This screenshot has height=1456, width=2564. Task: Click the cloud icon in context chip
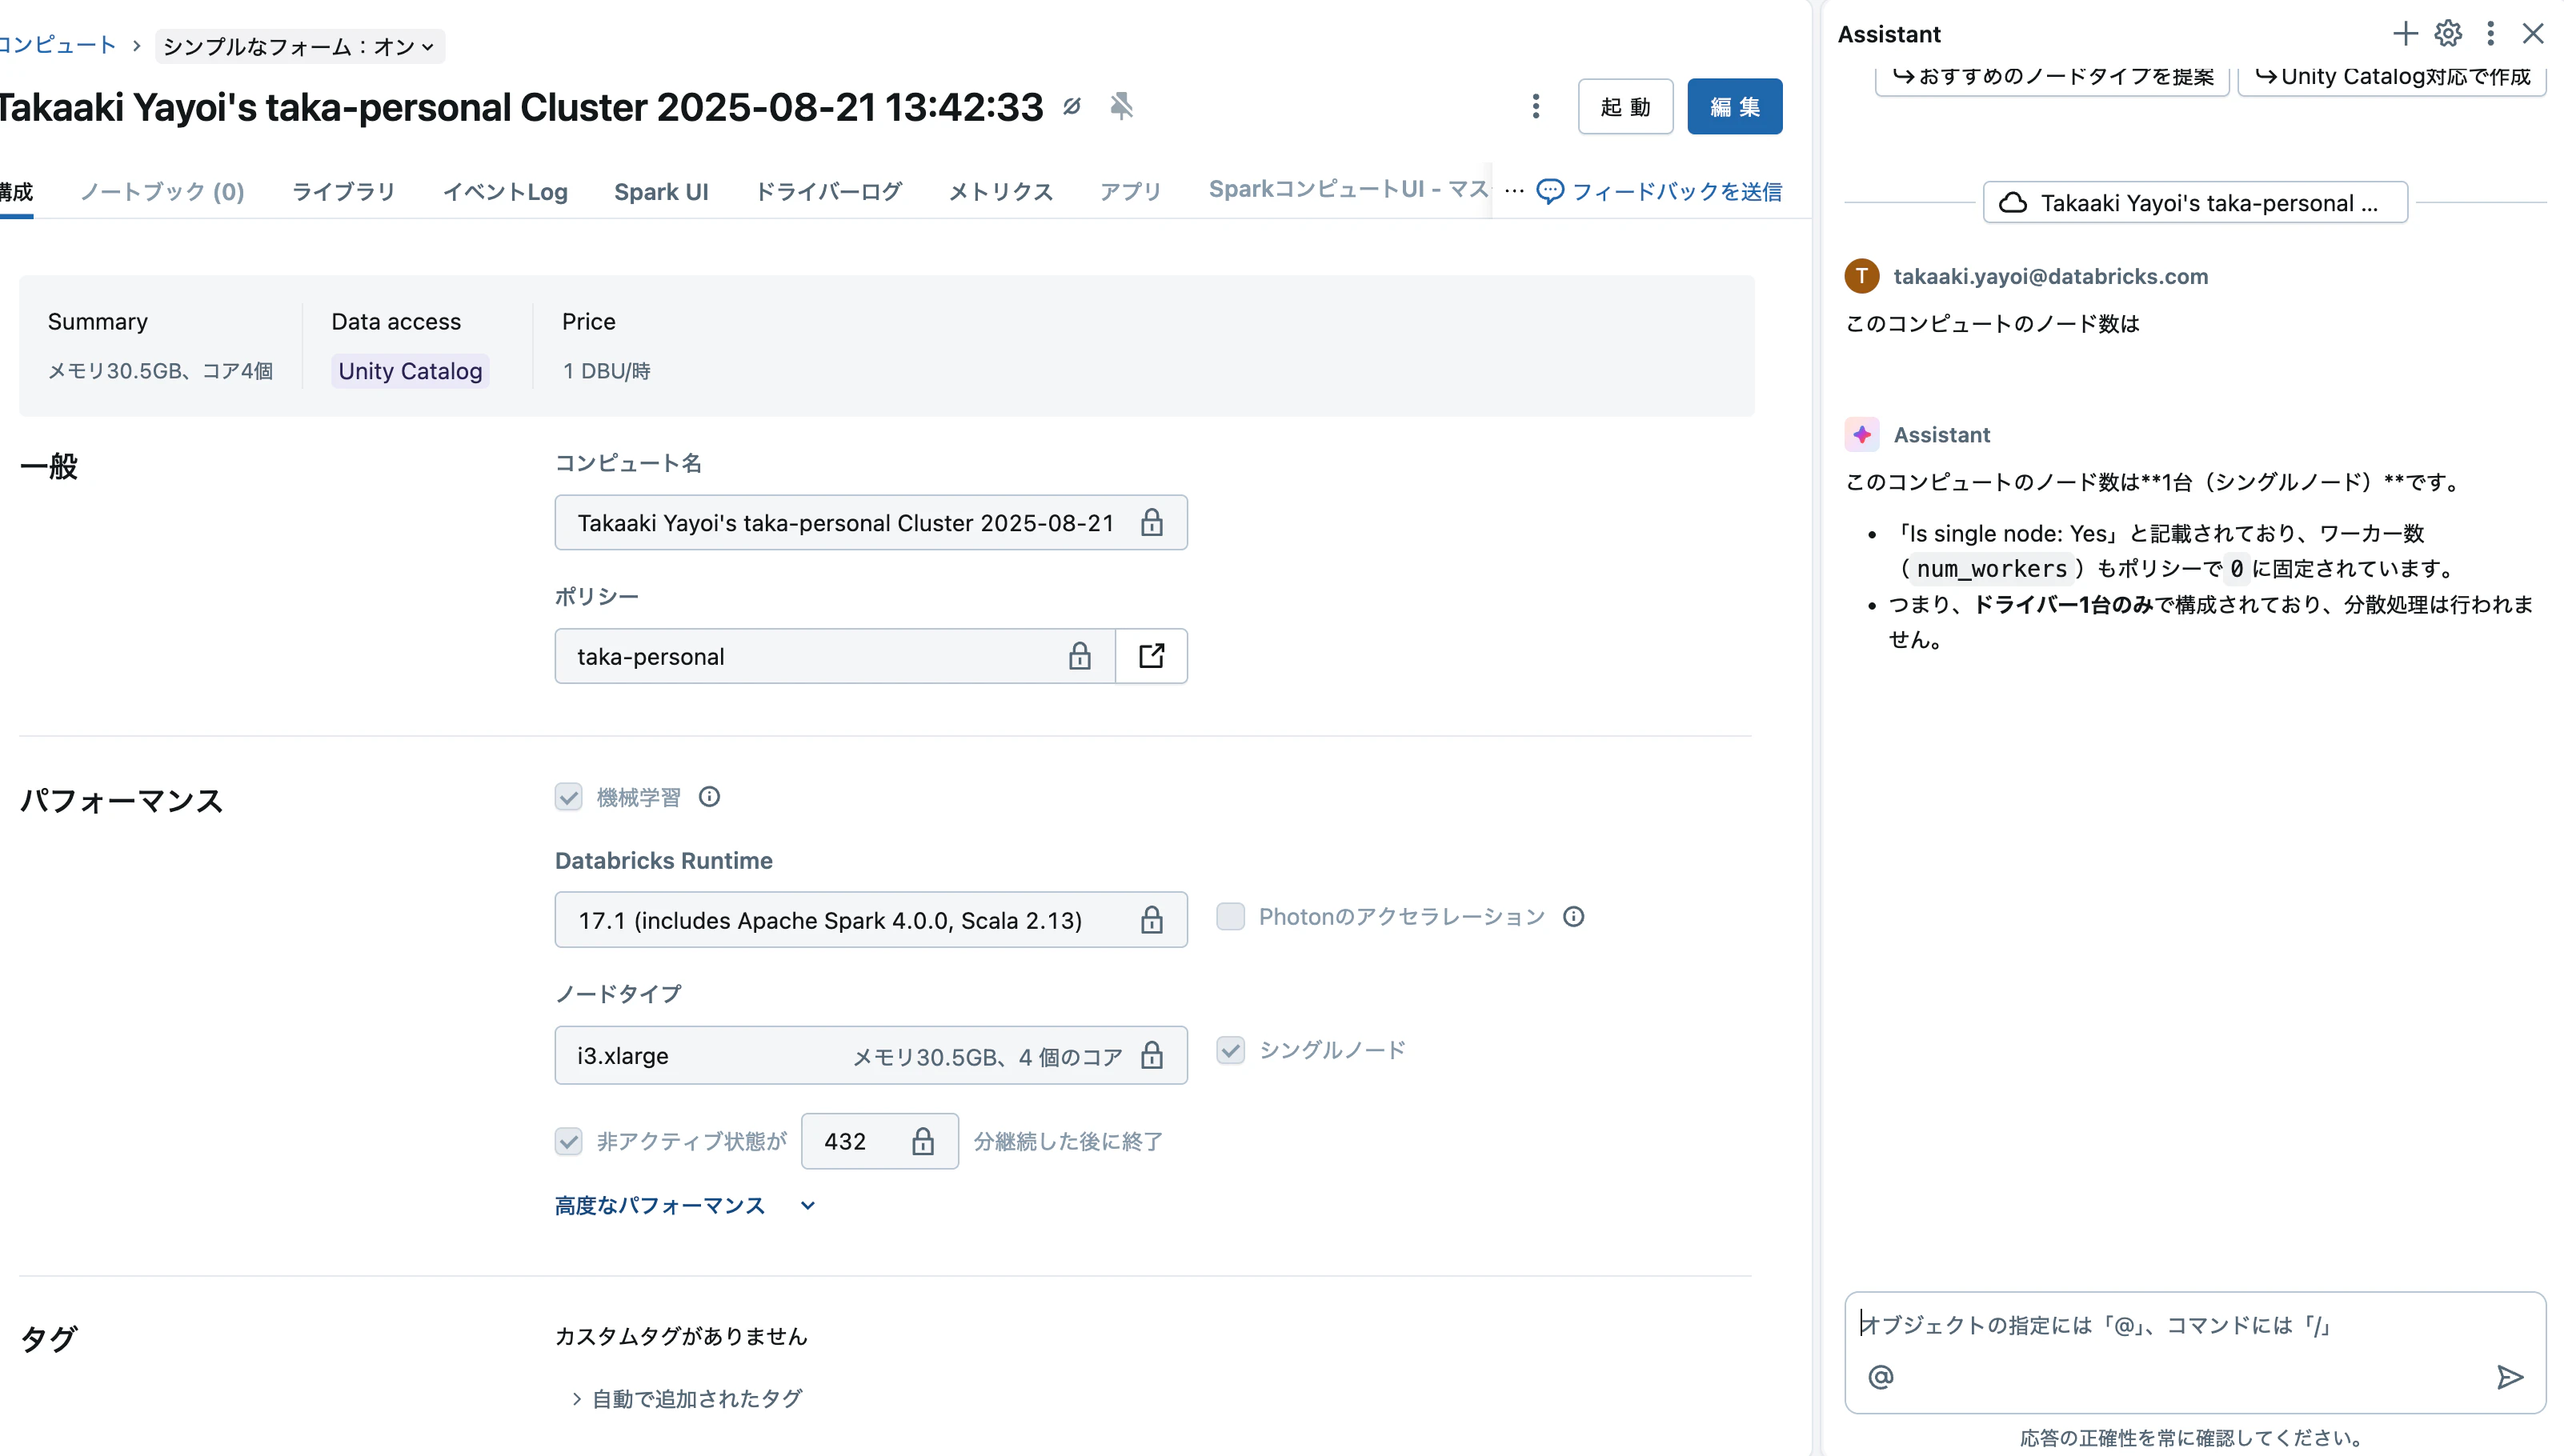(x=2012, y=203)
